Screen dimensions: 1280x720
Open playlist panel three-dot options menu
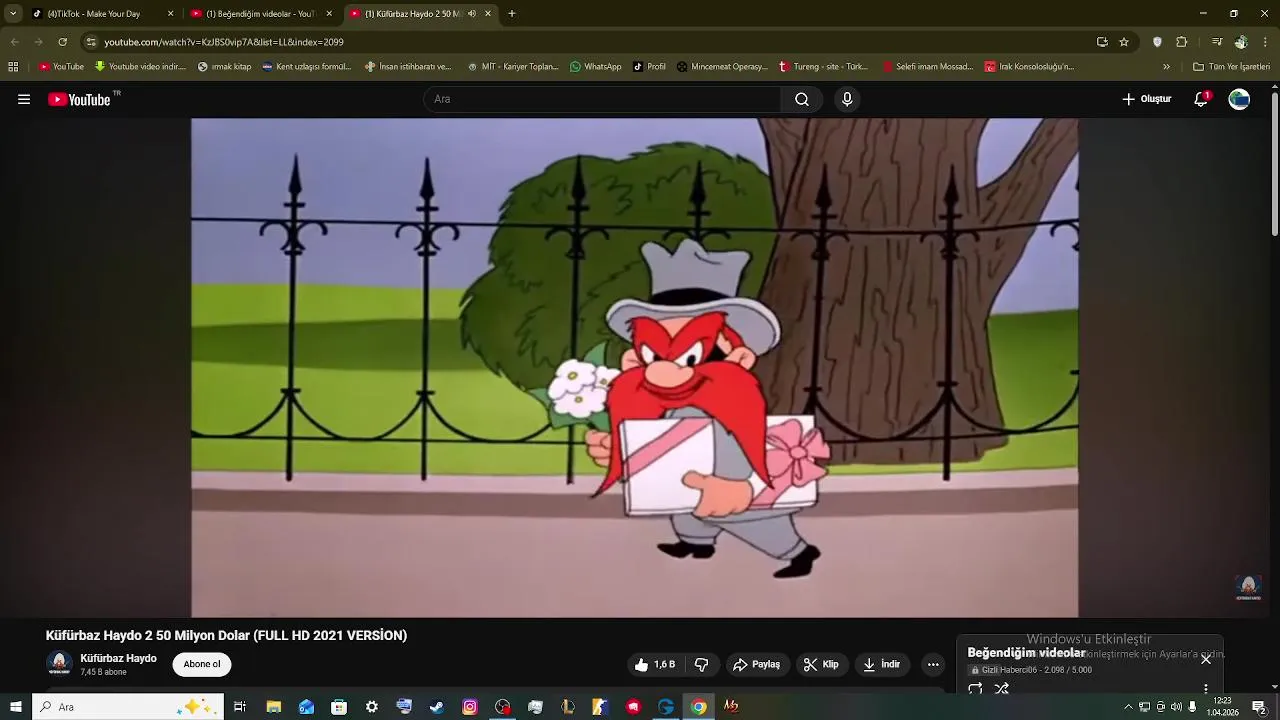tap(1206, 689)
